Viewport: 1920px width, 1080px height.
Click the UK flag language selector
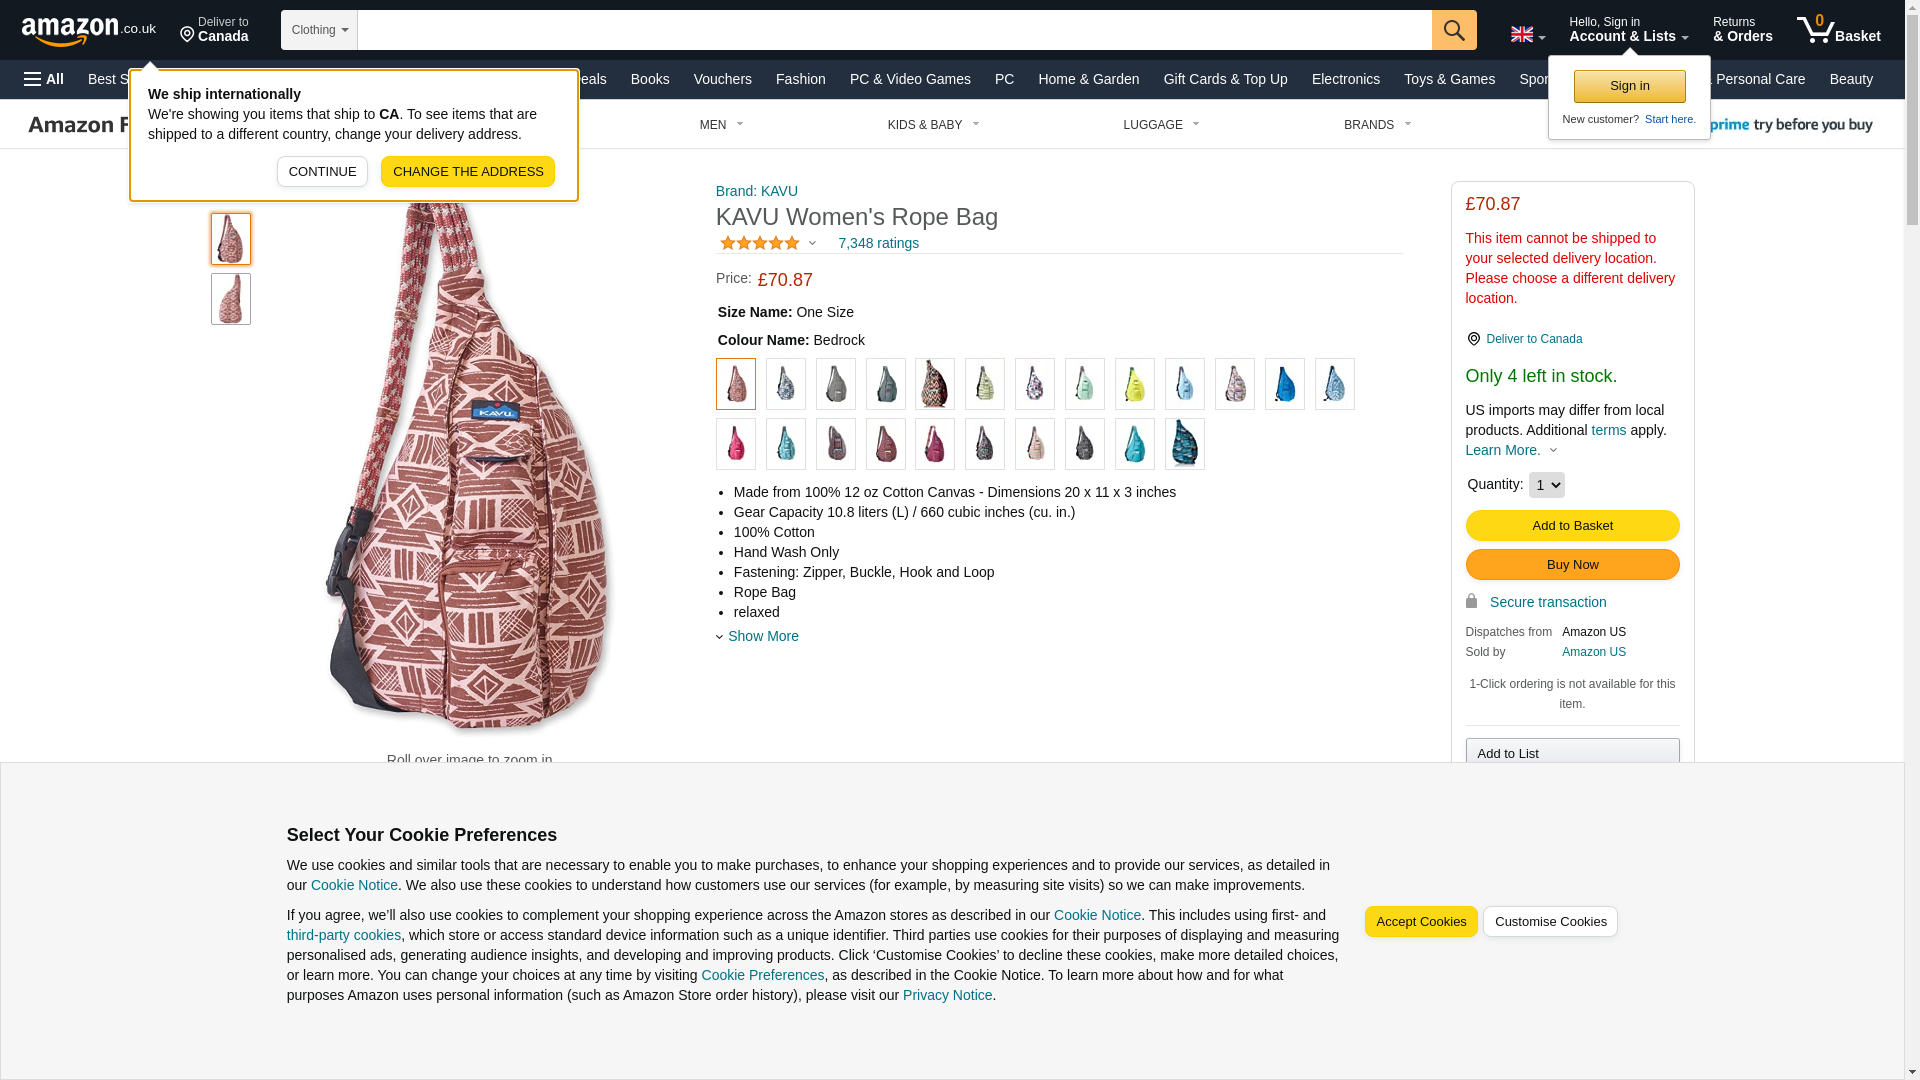click(x=1527, y=34)
